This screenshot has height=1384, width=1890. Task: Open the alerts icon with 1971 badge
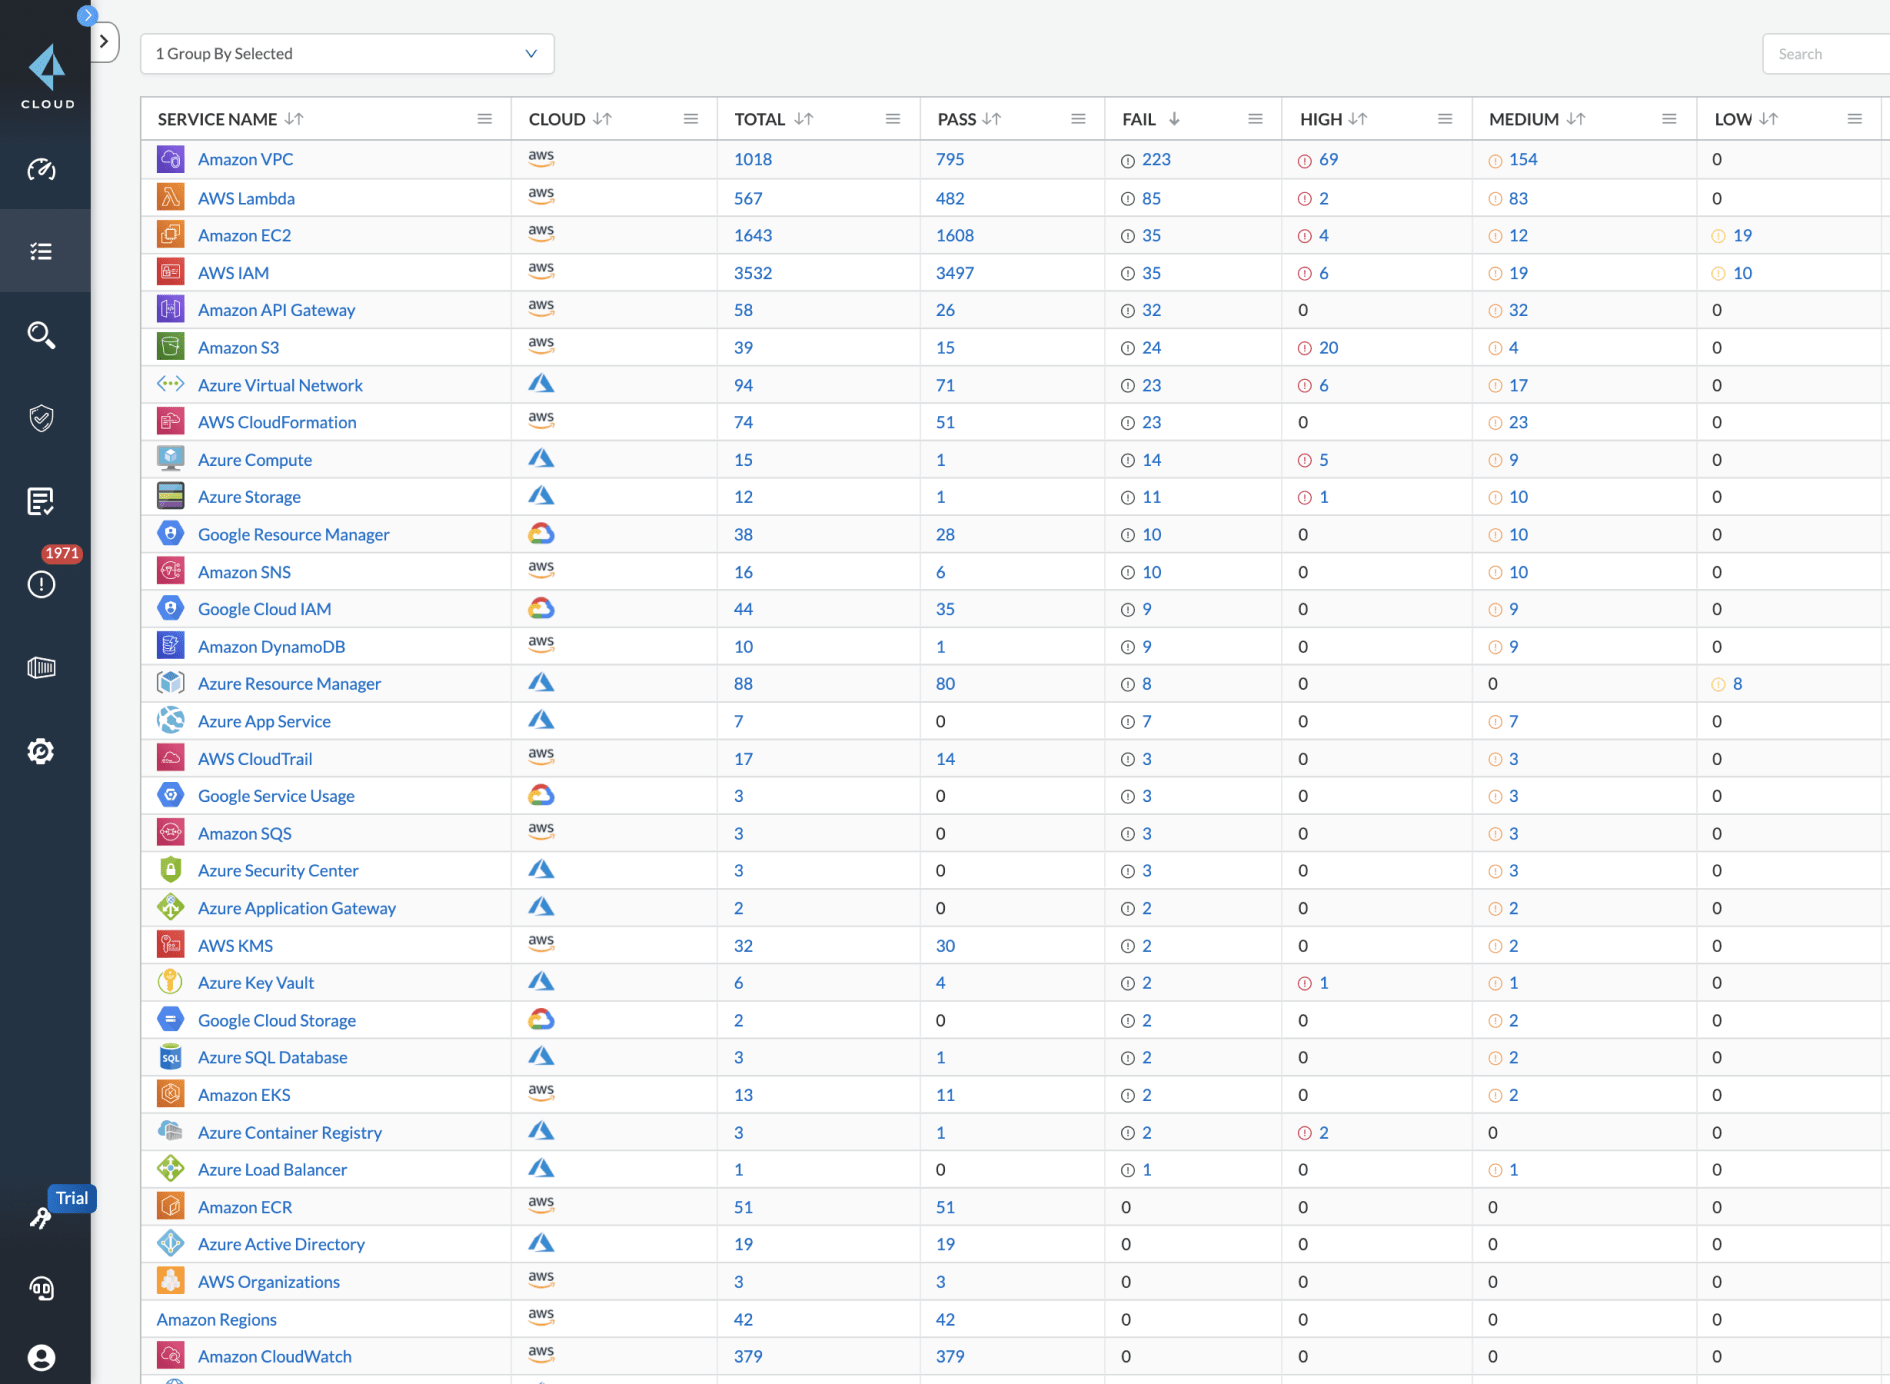pyautogui.click(x=41, y=584)
